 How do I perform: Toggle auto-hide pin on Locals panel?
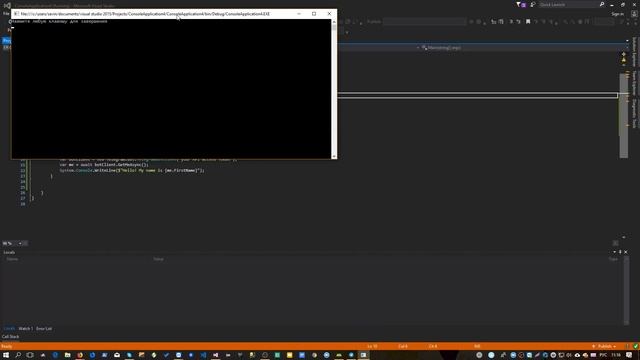(x=620, y=252)
